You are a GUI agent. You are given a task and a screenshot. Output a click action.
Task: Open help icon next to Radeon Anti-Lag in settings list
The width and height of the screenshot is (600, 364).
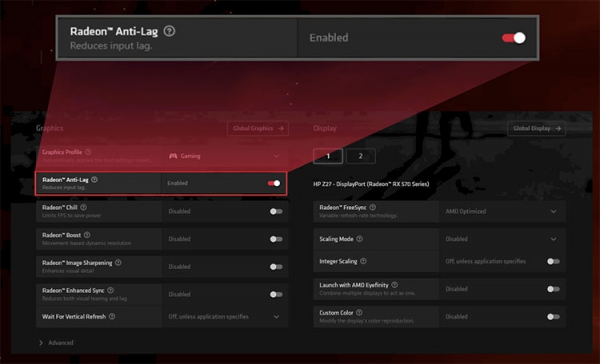pyautogui.click(x=94, y=180)
